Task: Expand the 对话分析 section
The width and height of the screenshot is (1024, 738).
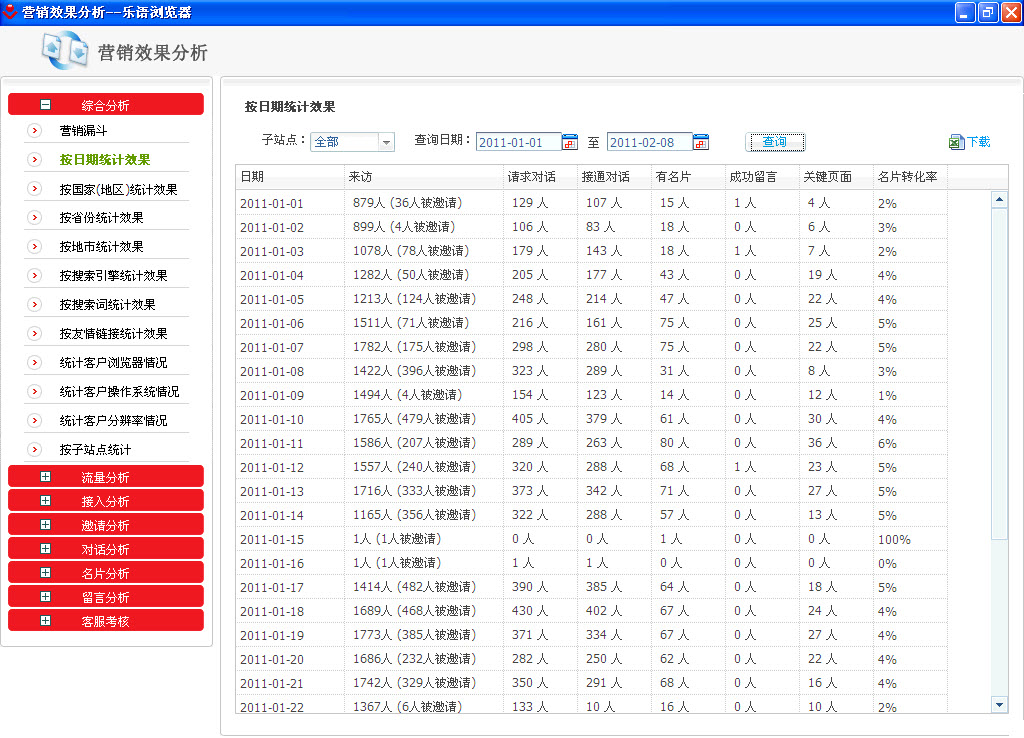Action: tap(45, 549)
